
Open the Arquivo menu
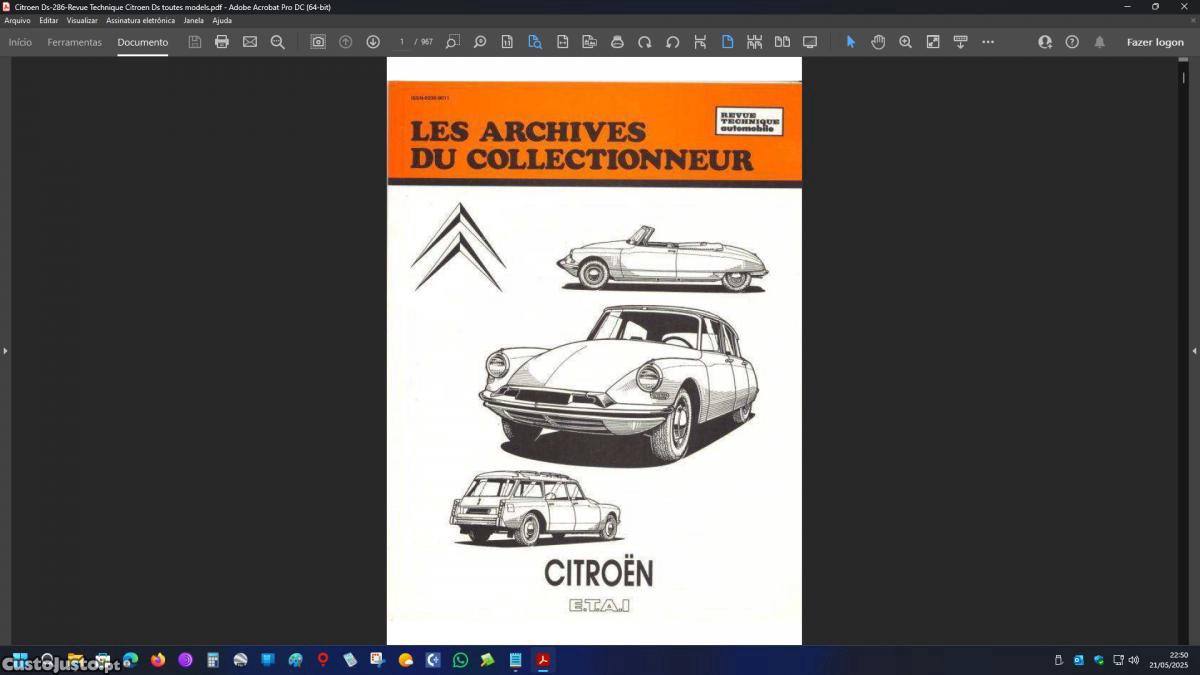click(x=17, y=20)
